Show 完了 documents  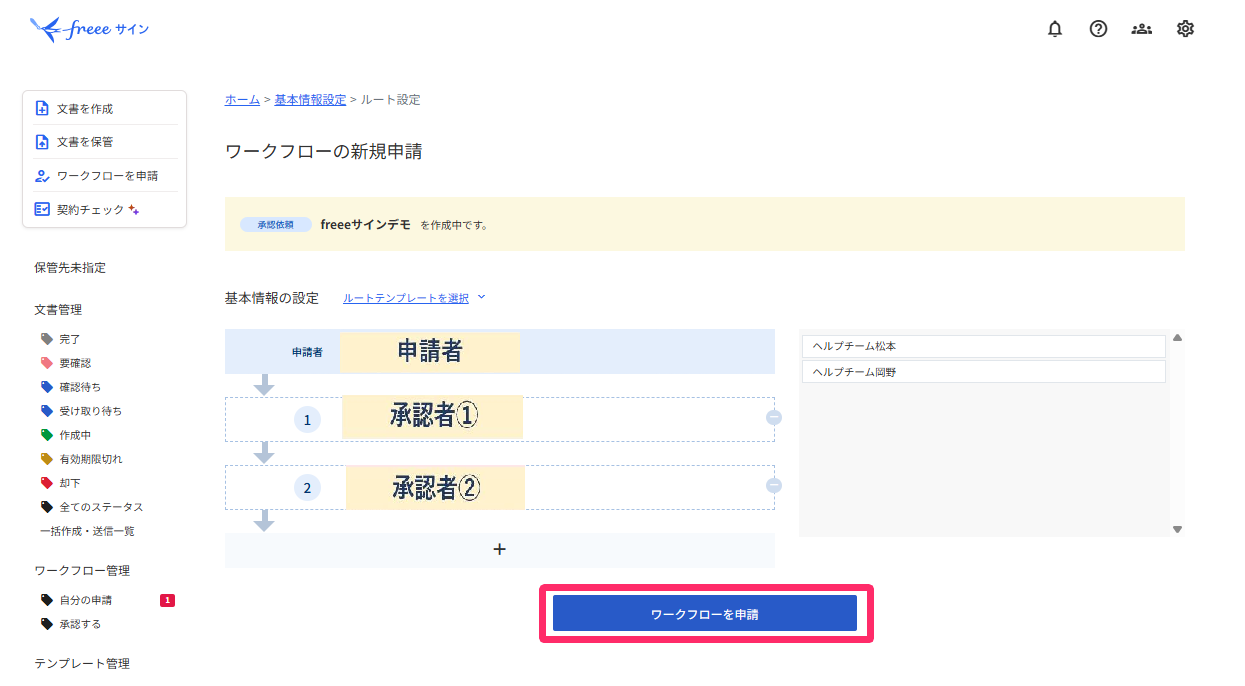click(x=69, y=339)
